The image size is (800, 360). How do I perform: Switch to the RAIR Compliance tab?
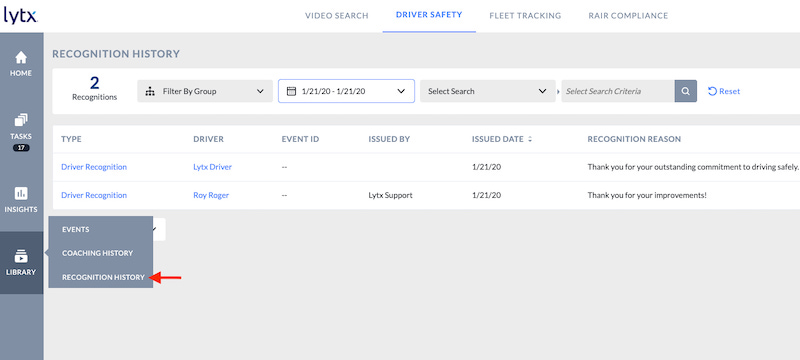coord(628,16)
